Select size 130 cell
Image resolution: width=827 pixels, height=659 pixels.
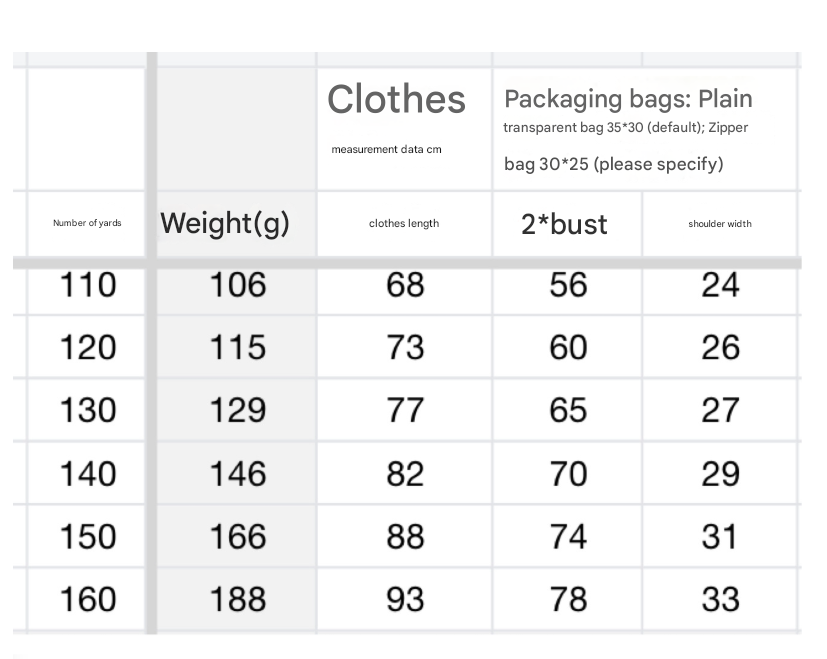88,410
